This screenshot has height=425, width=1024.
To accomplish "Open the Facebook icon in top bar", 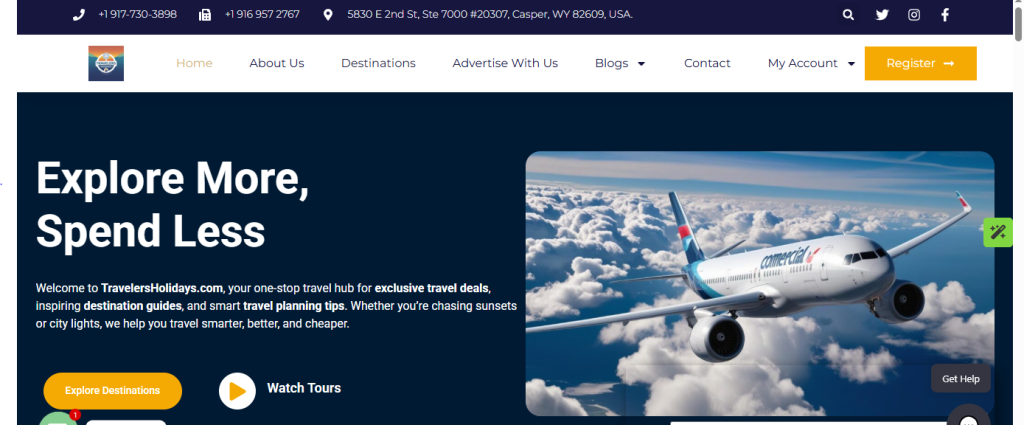I will coord(944,15).
